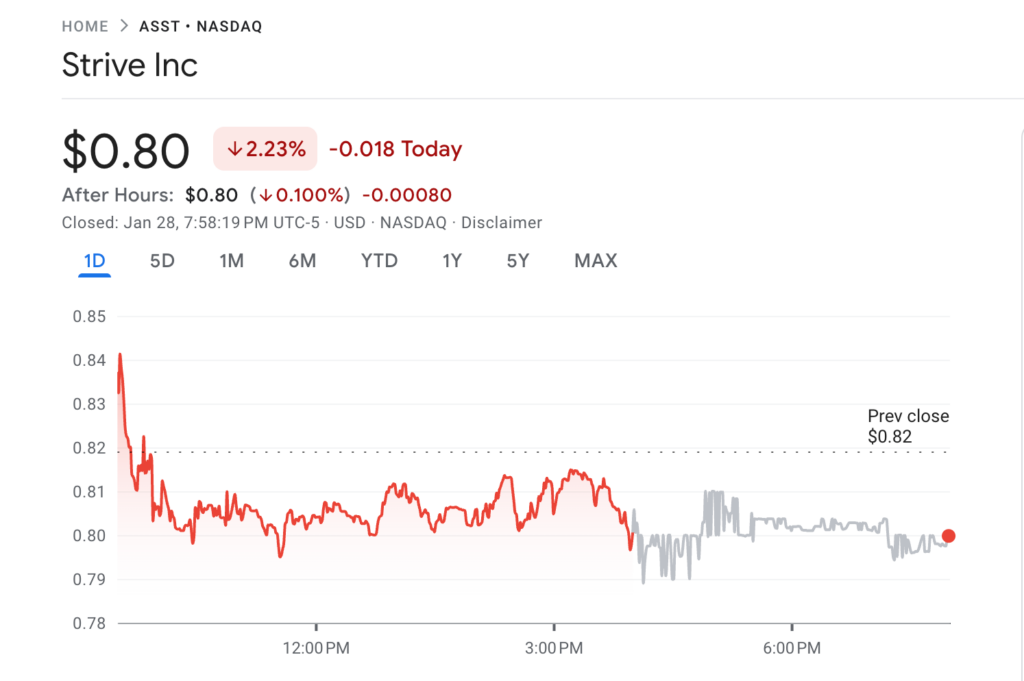Switch to the 6M time range
Viewport: 1024px width, 681px height.
302,261
